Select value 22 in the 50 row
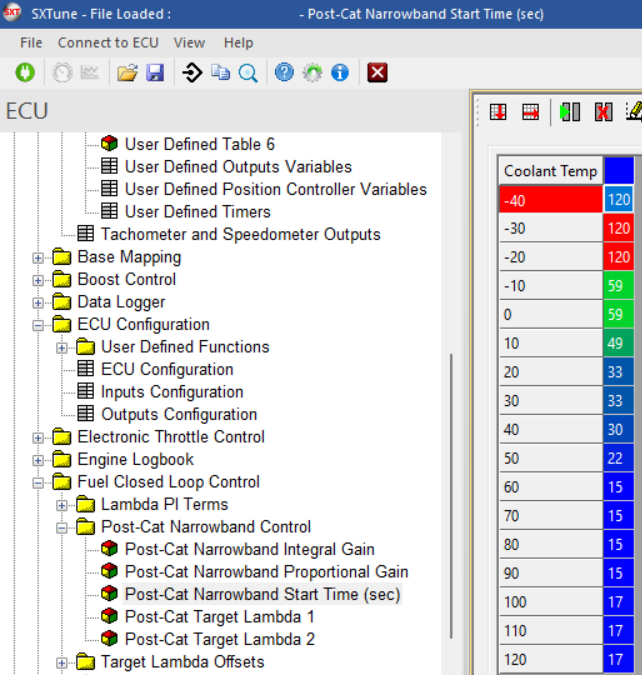642x675 pixels. 619,458
